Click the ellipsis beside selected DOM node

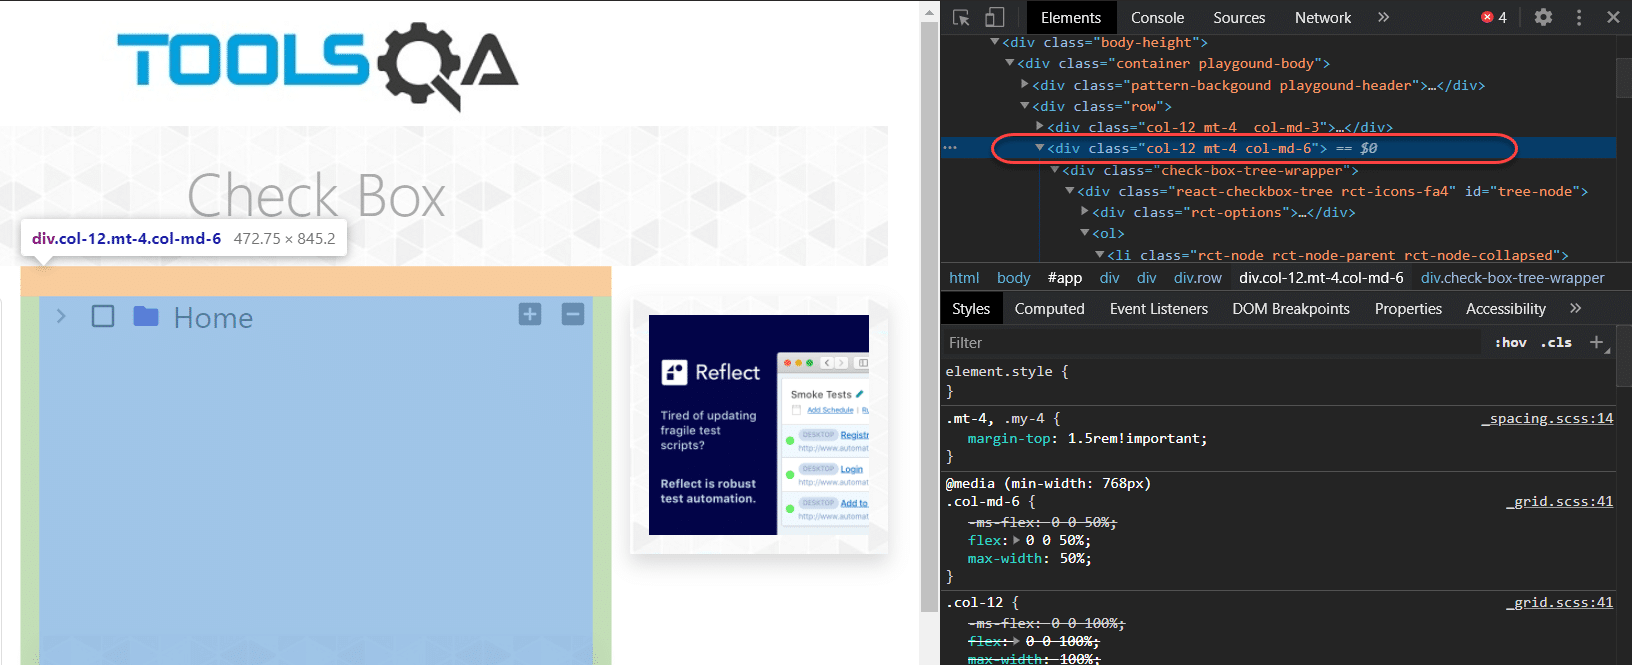pos(950,148)
